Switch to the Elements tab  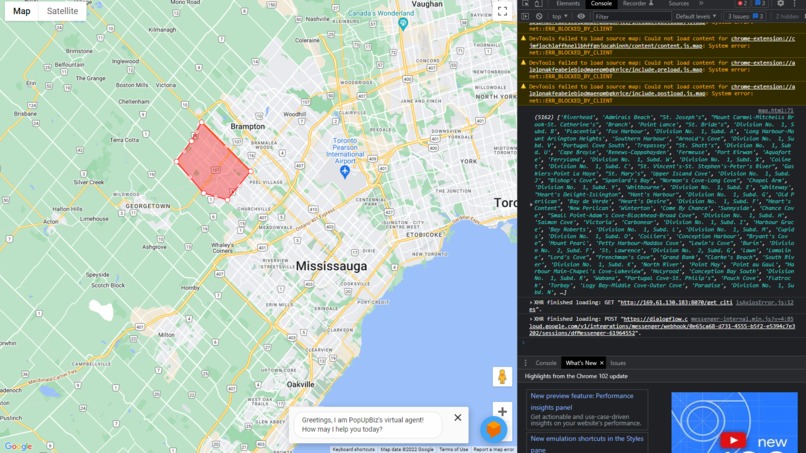point(567,4)
